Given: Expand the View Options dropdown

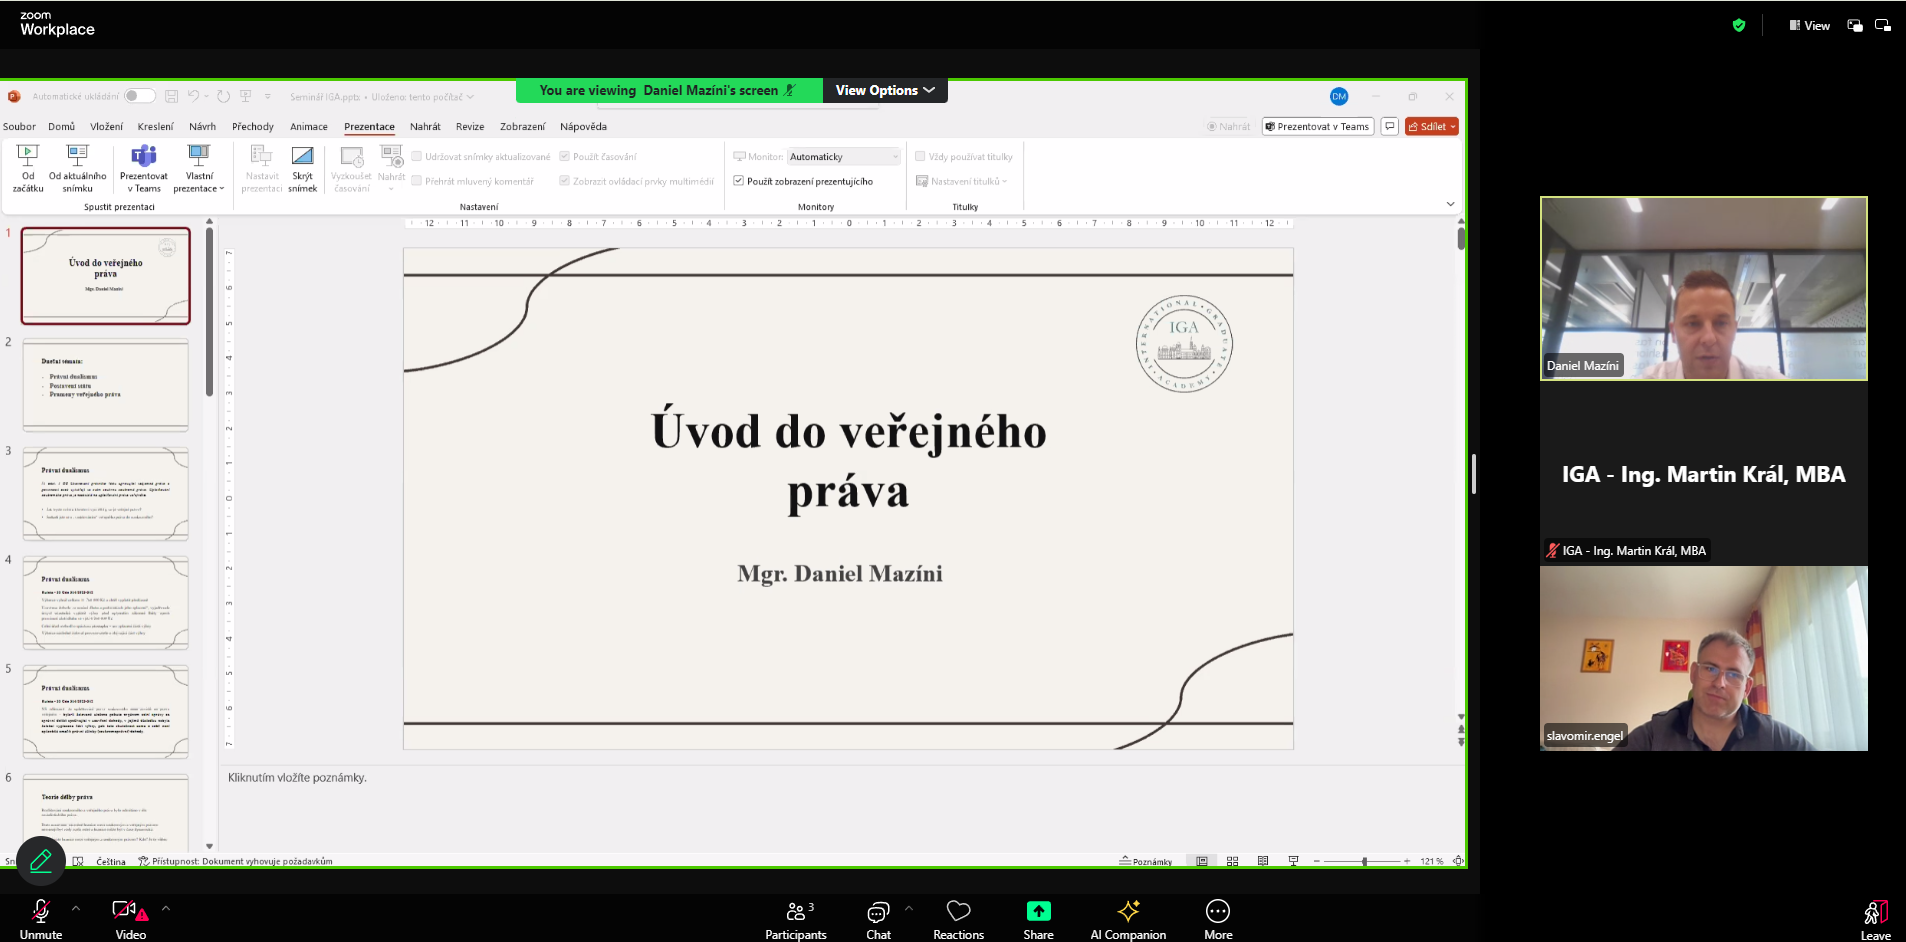Looking at the screenshot, I should tap(885, 90).
